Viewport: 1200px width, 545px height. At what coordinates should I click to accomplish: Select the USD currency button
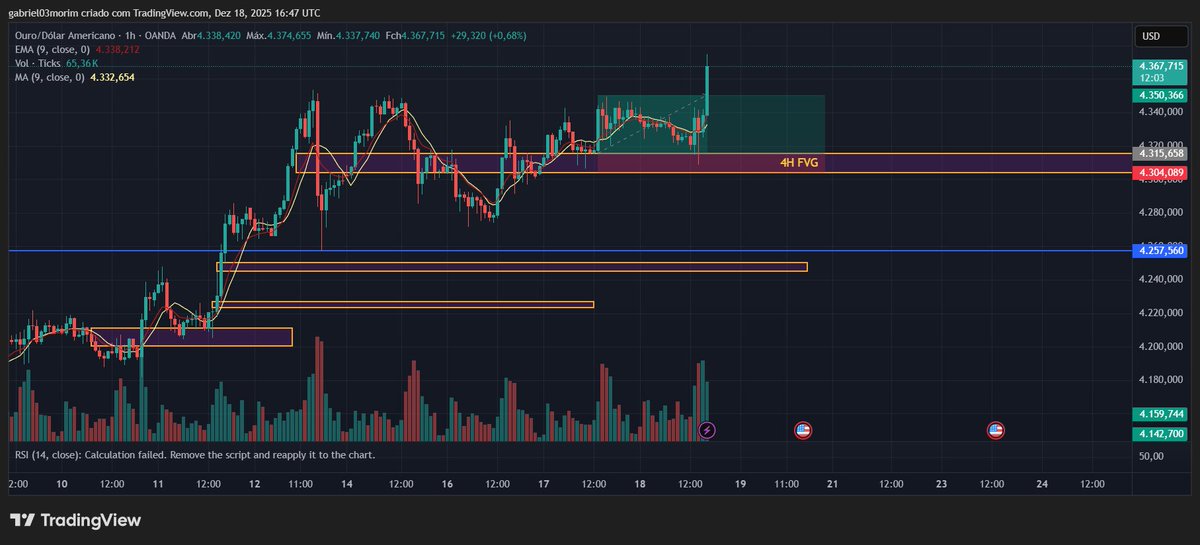point(1151,36)
